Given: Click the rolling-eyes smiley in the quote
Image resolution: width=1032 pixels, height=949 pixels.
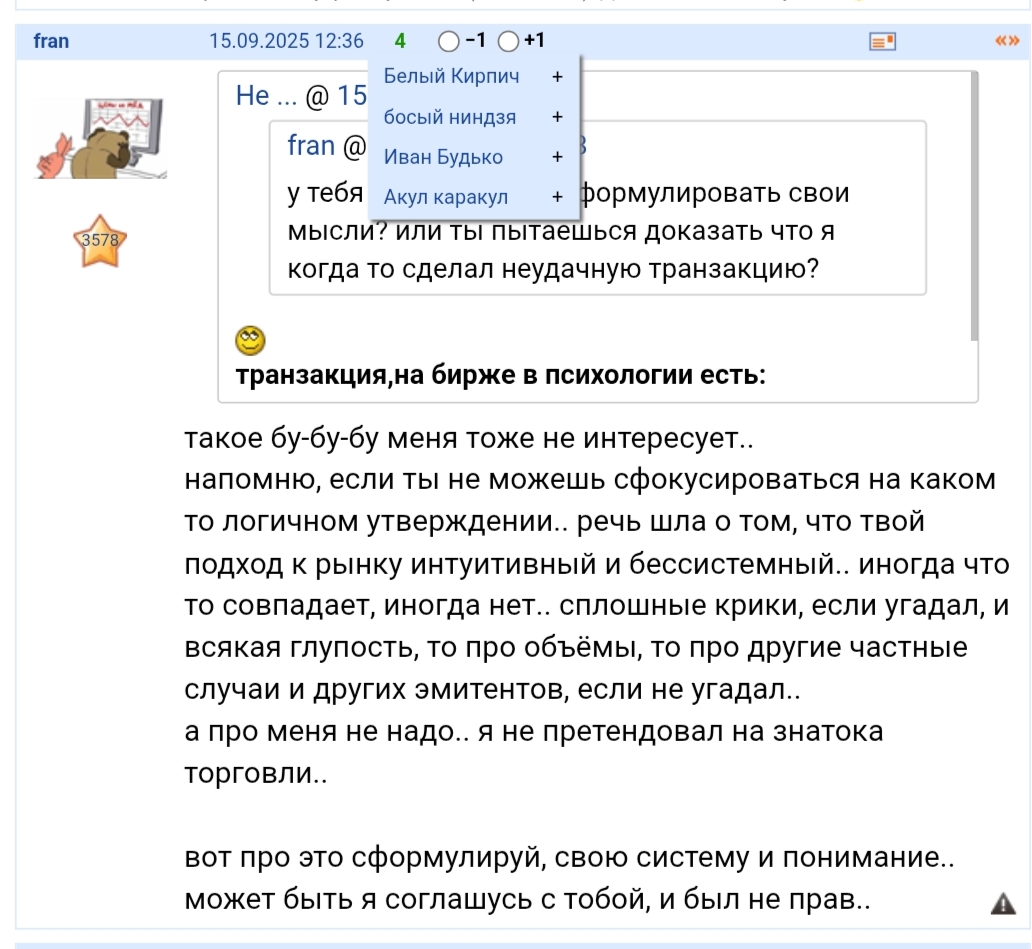Looking at the screenshot, I should (x=250, y=342).
